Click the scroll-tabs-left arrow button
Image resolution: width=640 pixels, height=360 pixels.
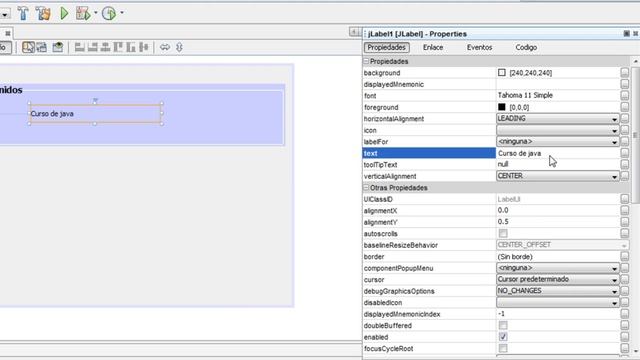tap(353, 32)
